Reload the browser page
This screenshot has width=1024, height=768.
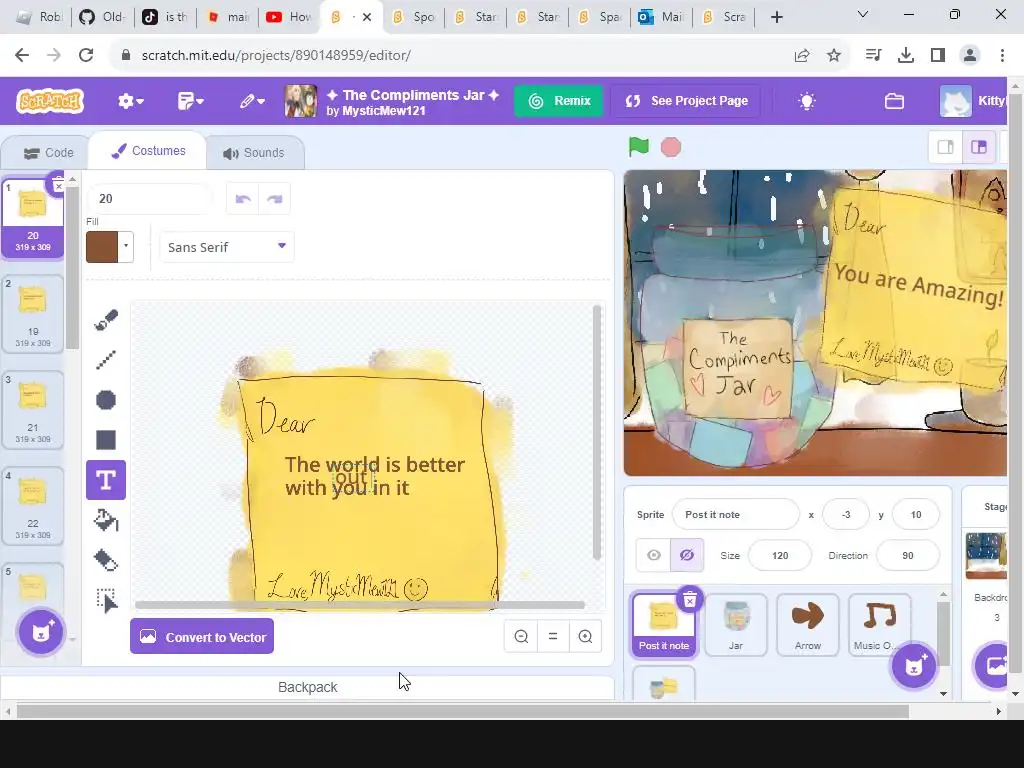pyautogui.click(x=86, y=56)
